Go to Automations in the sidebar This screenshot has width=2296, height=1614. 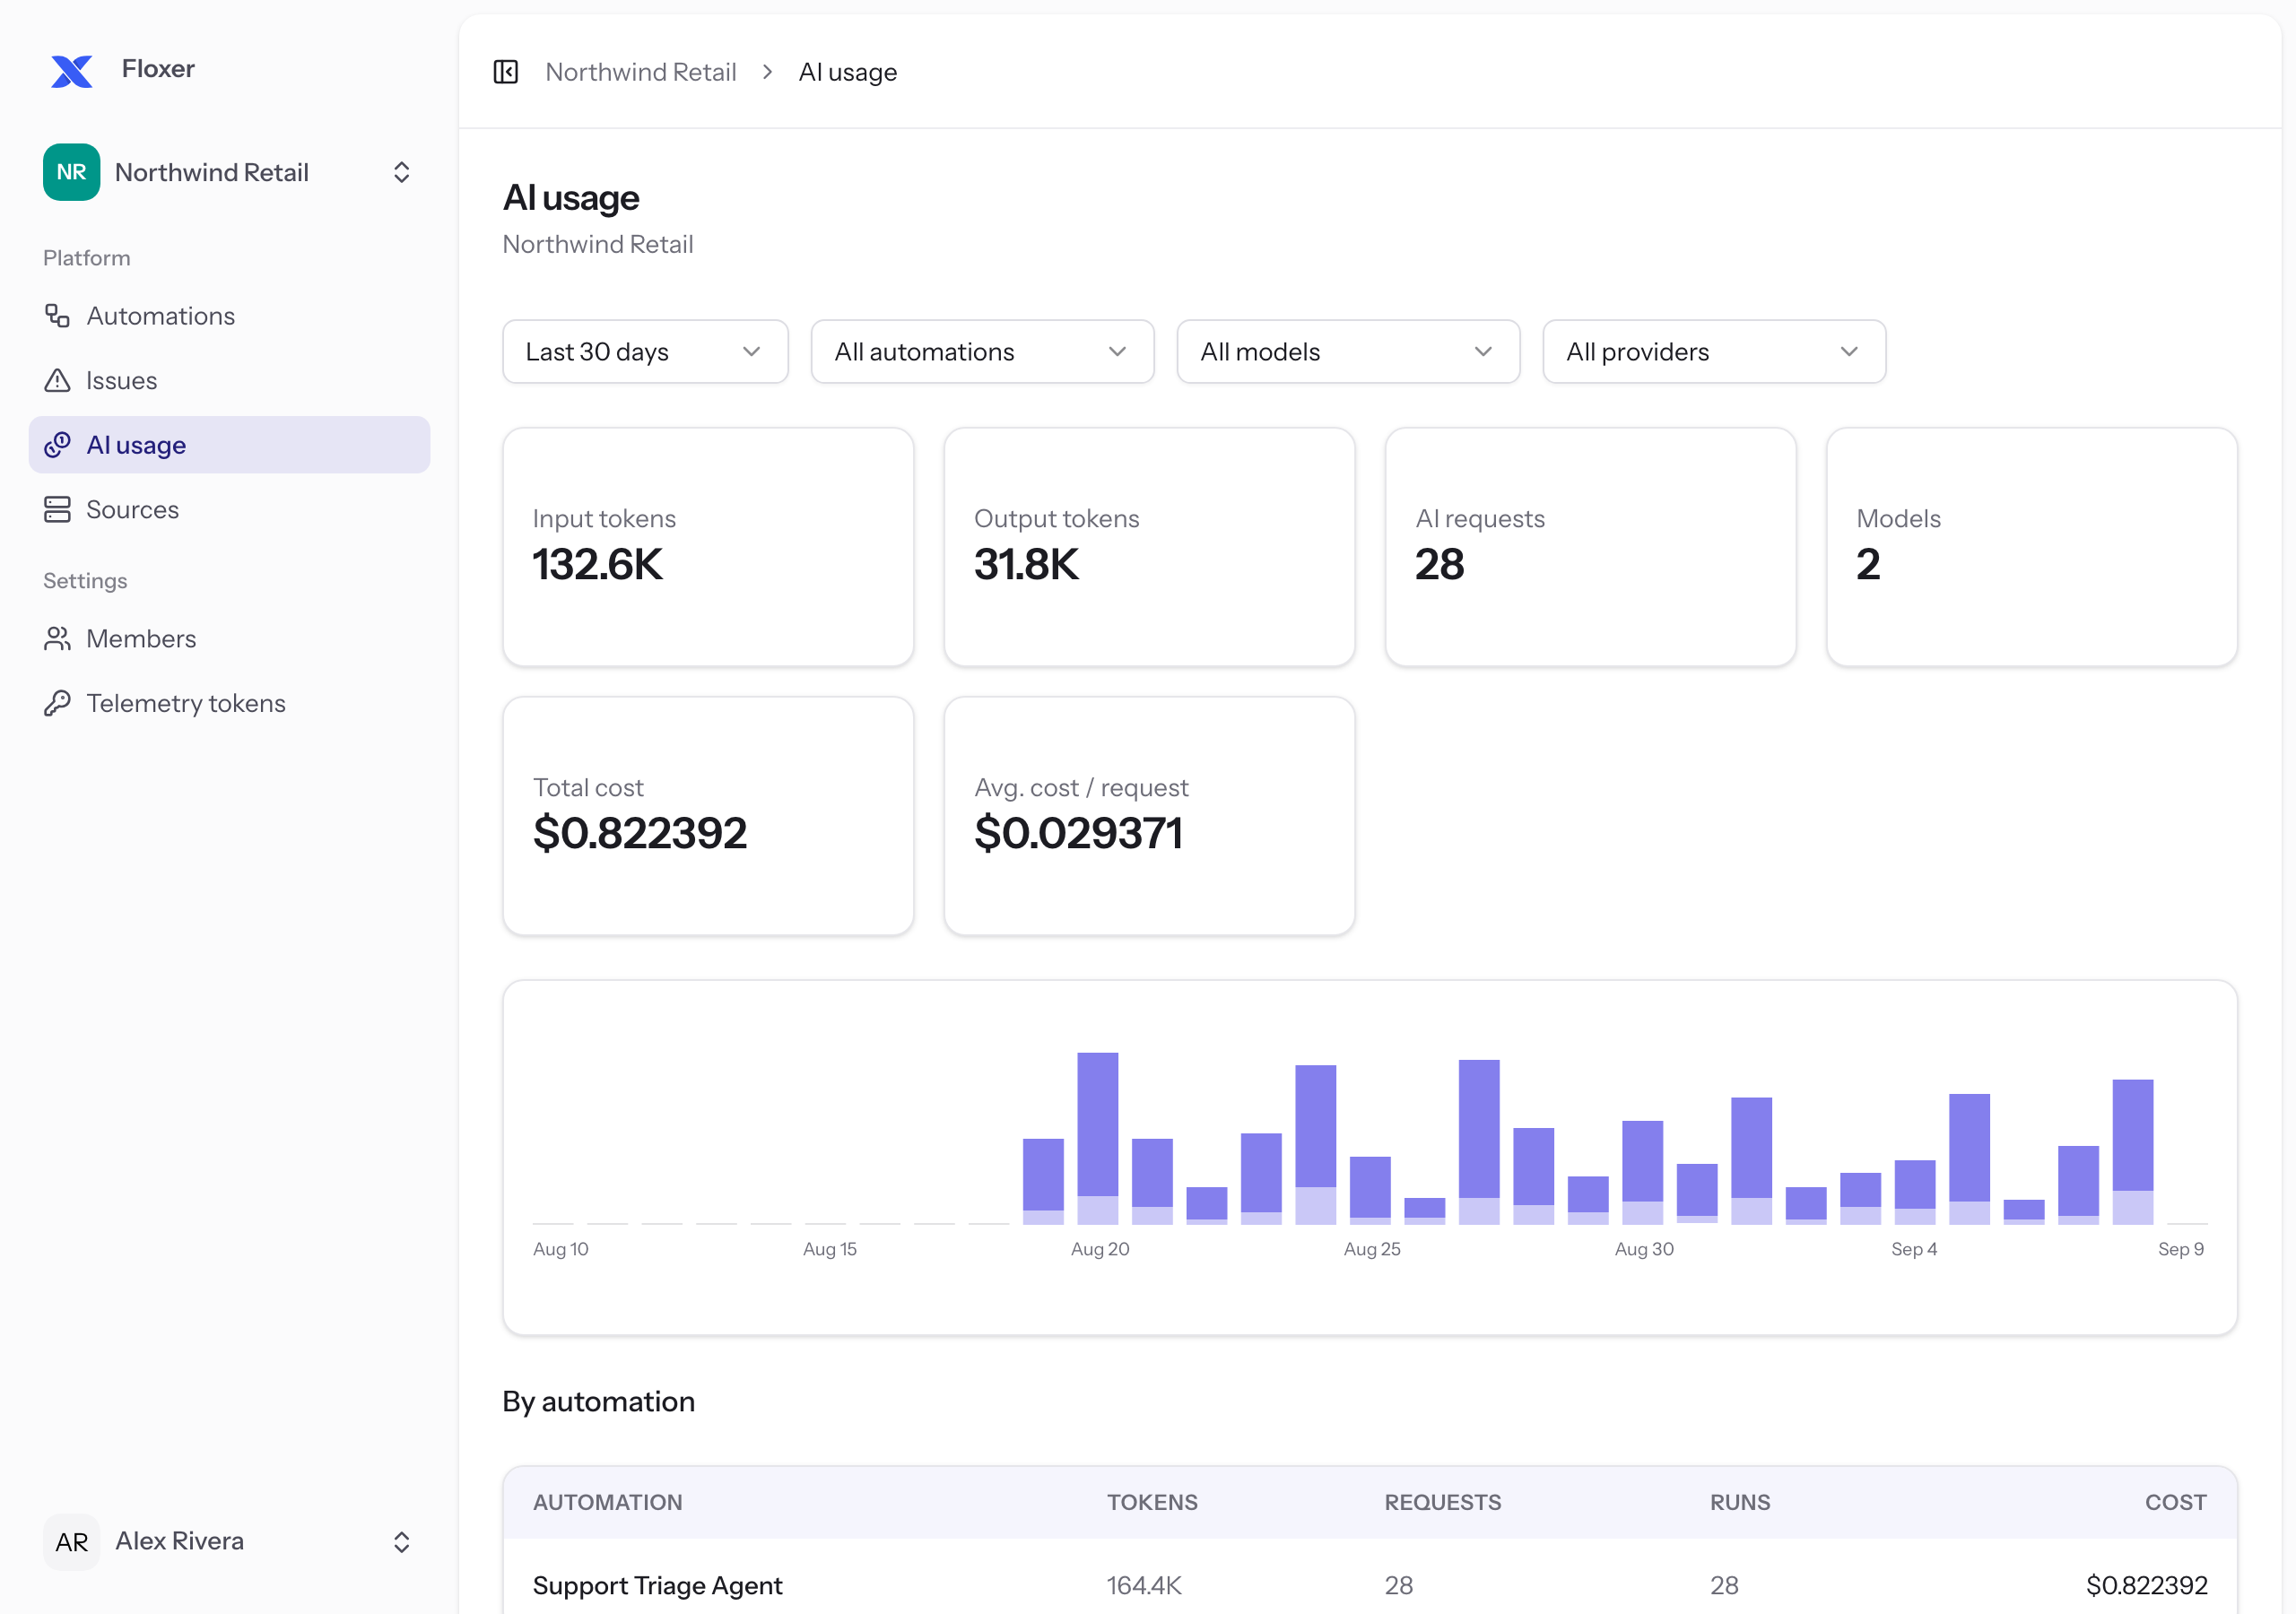coord(229,316)
